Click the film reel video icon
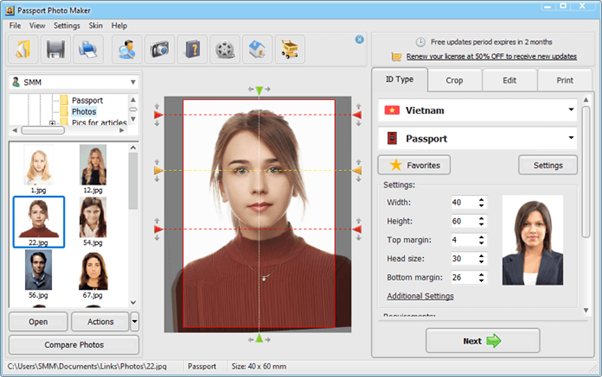The height and width of the screenshot is (377, 602). pyautogui.click(x=225, y=49)
